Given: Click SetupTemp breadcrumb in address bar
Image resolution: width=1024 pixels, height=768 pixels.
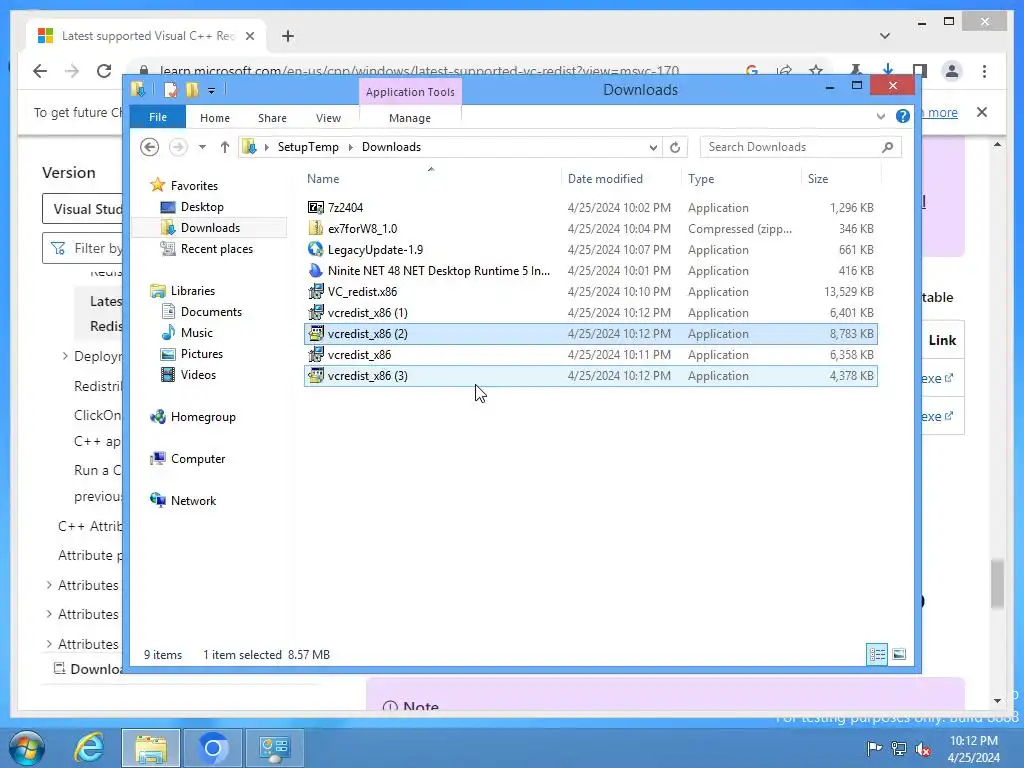Looking at the screenshot, I should (308, 147).
